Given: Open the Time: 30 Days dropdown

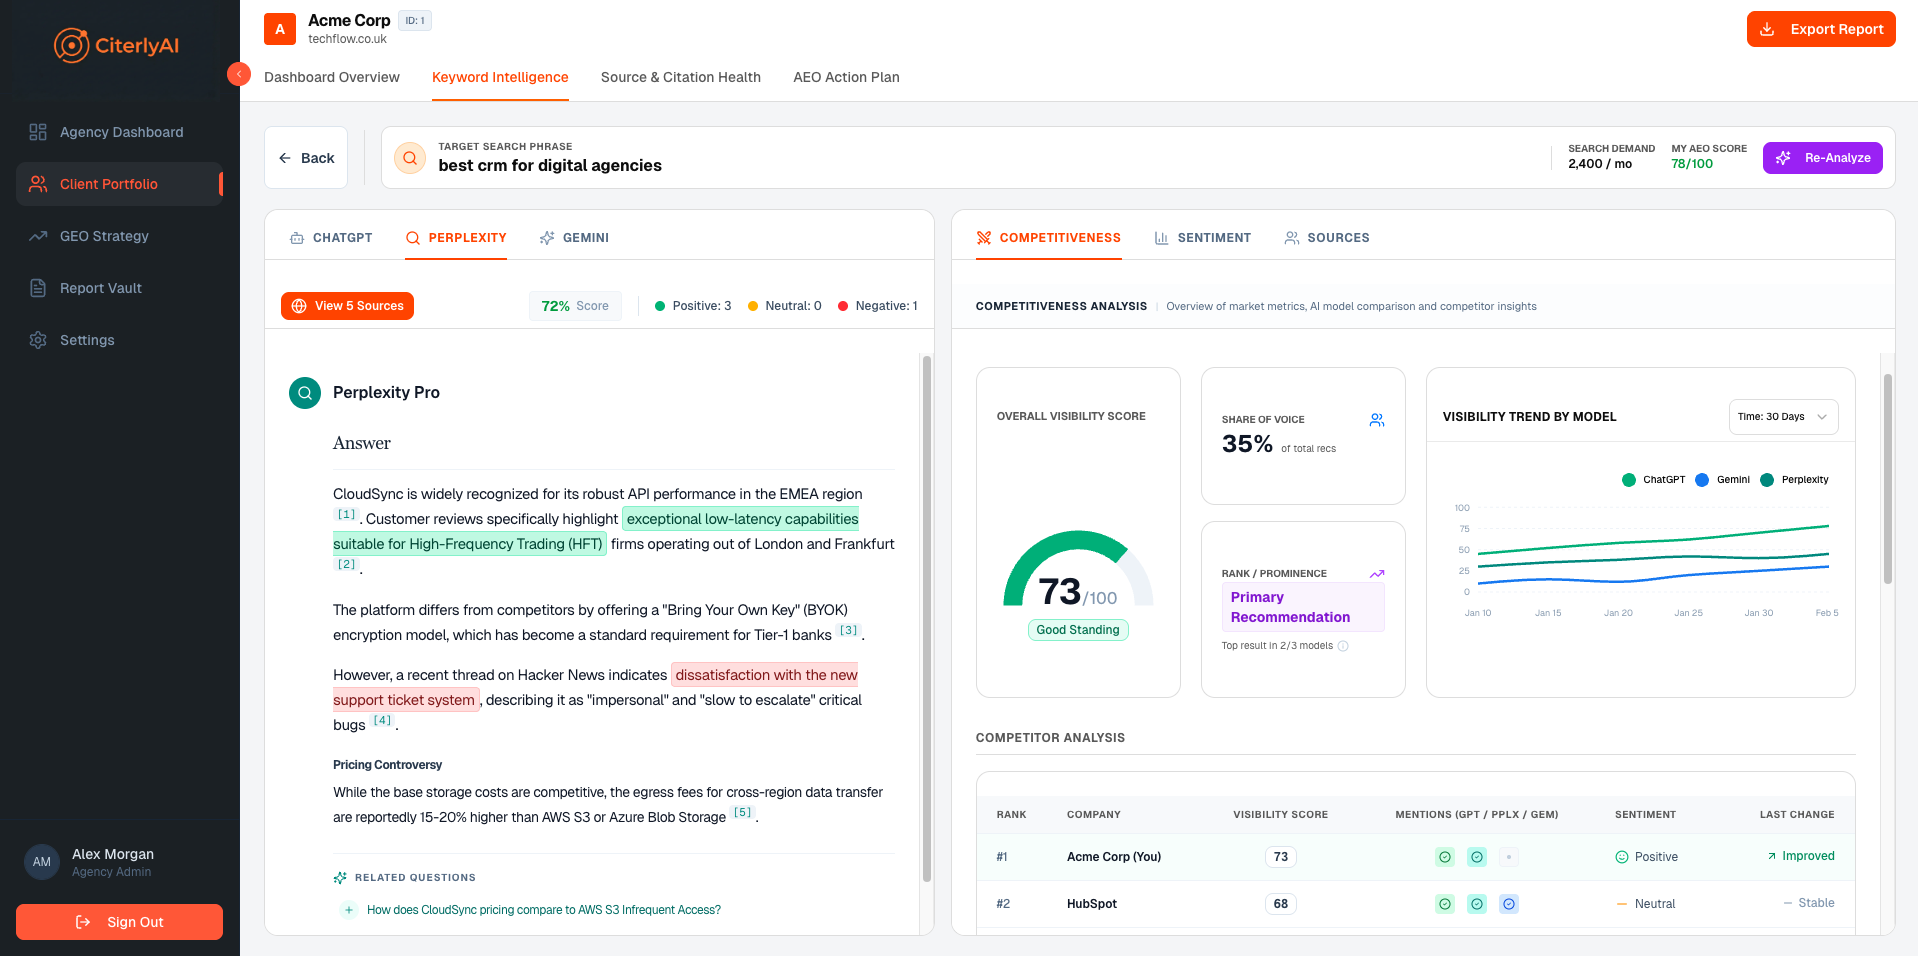Looking at the screenshot, I should 1783,416.
